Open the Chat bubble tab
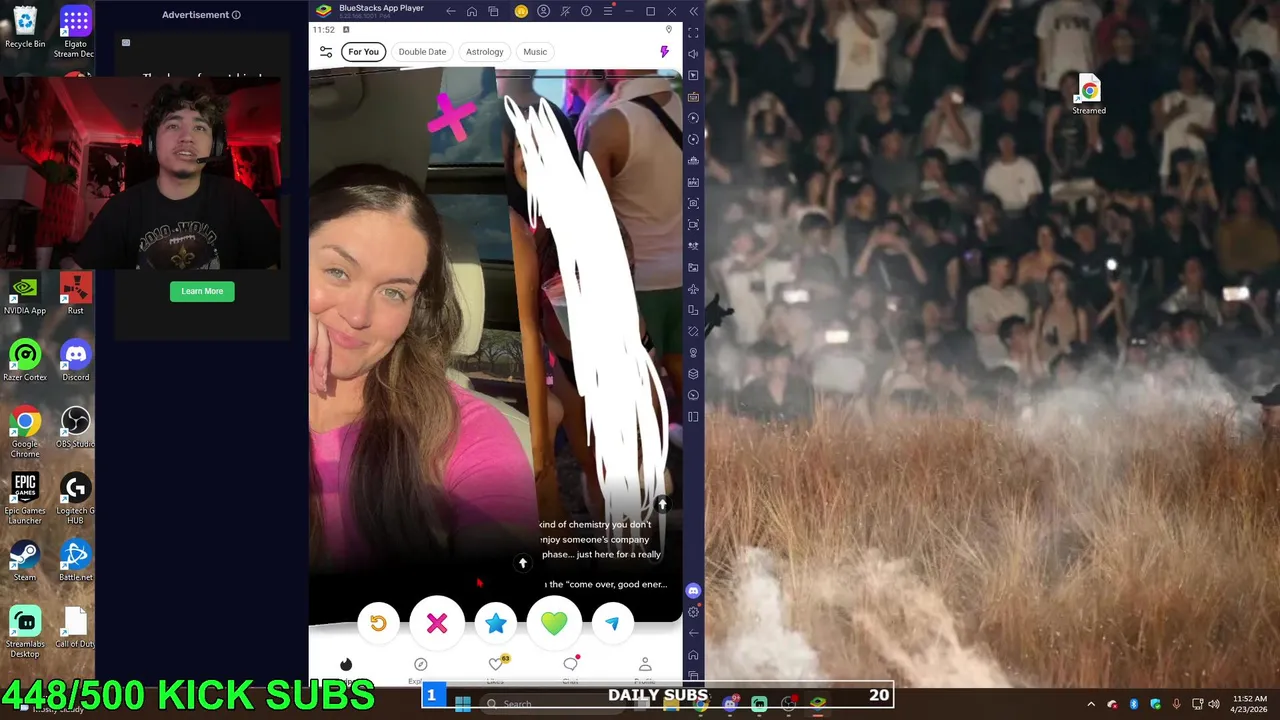Screen dimensions: 1280x720 [x=571, y=665]
